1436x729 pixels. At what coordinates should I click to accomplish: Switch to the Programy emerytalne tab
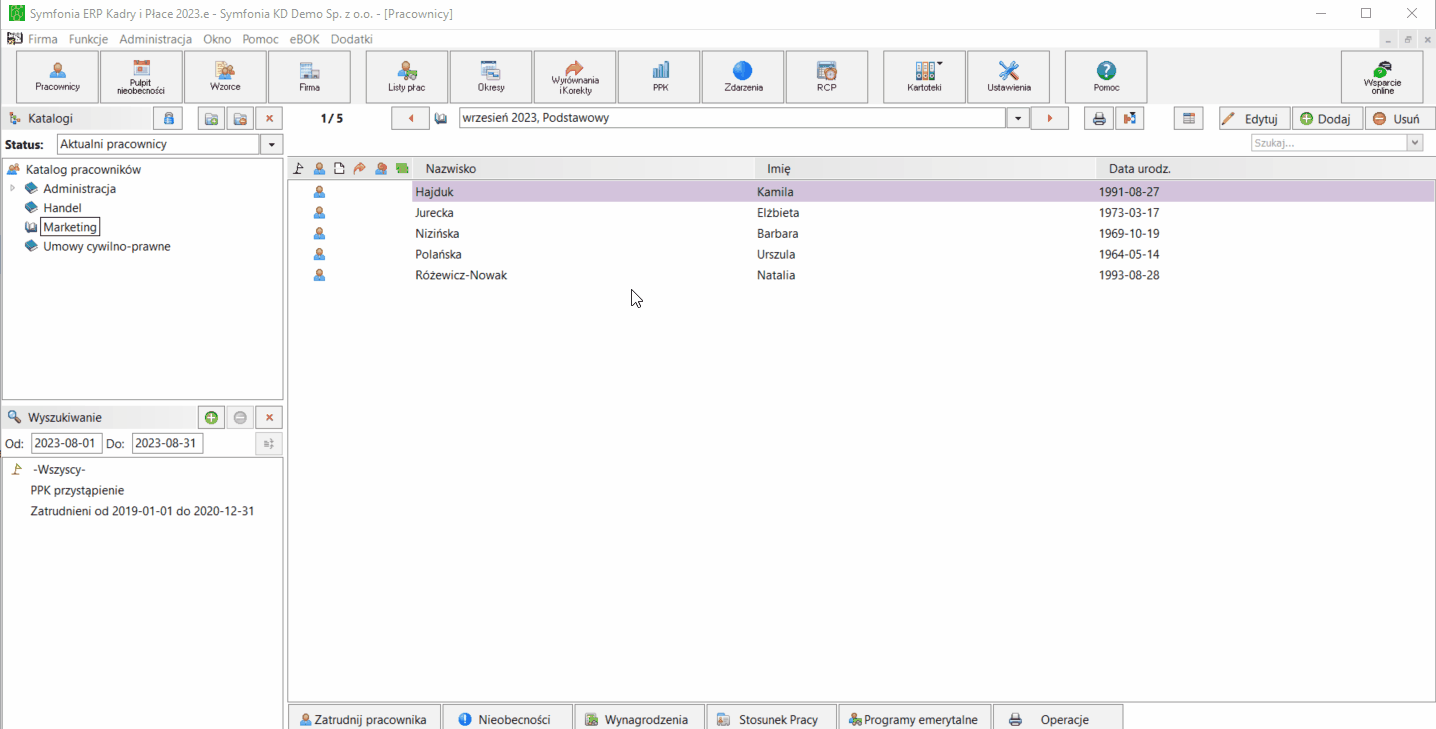[x=914, y=718]
